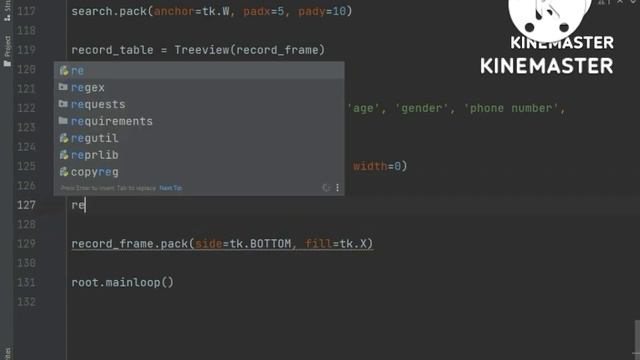Click 'width=0' on line 125
The width and height of the screenshot is (640, 360).
click(x=377, y=166)
